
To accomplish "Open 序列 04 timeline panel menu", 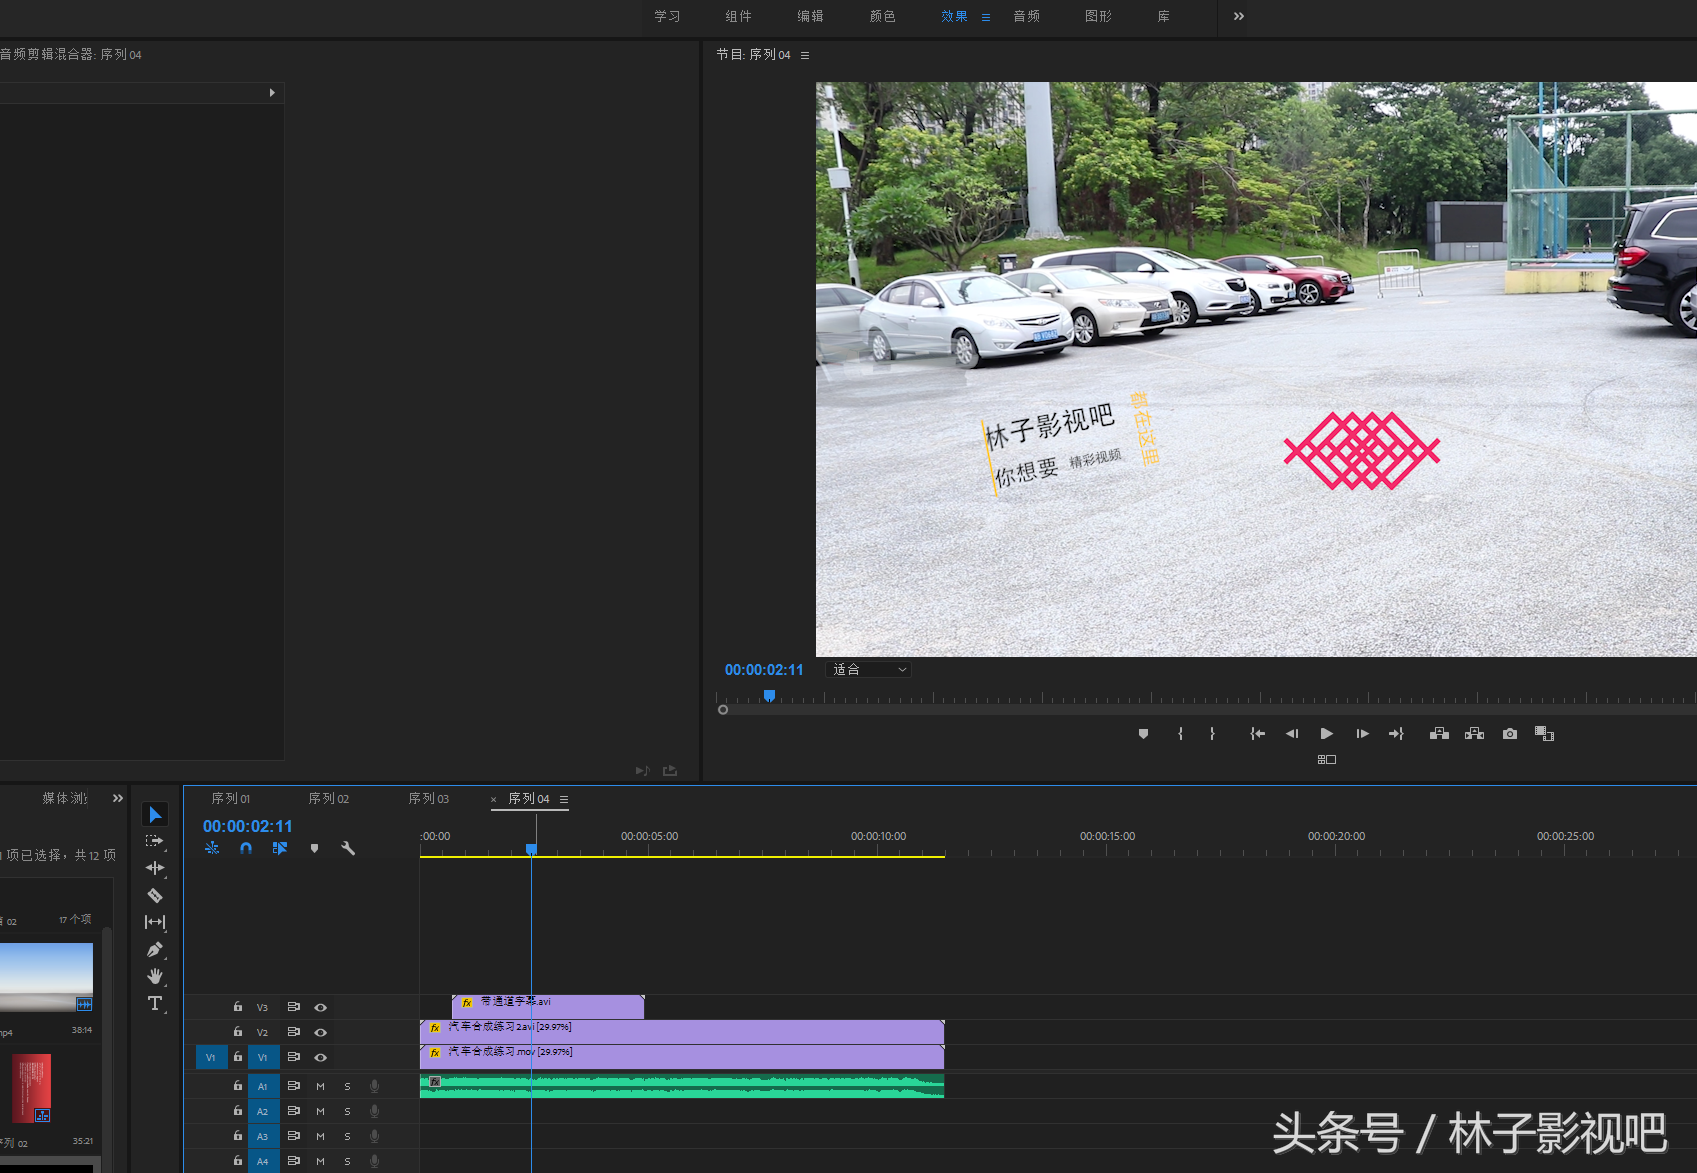I will coord(564,799).
